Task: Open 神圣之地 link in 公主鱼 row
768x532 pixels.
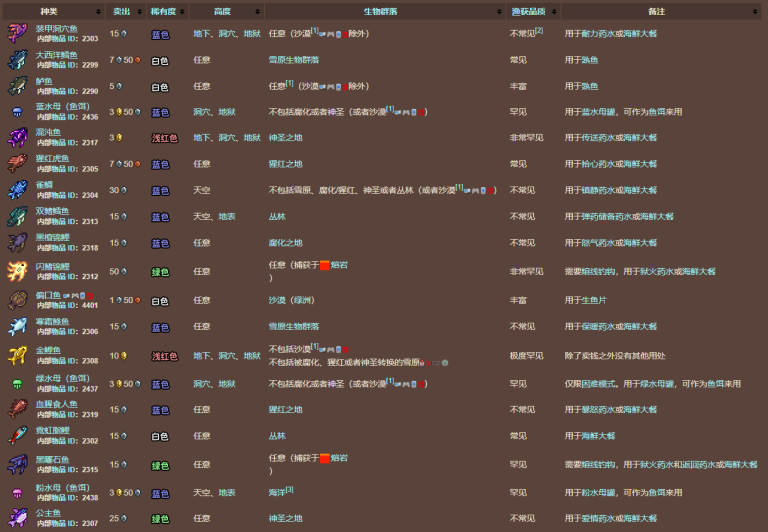Action: click(286, 518)
